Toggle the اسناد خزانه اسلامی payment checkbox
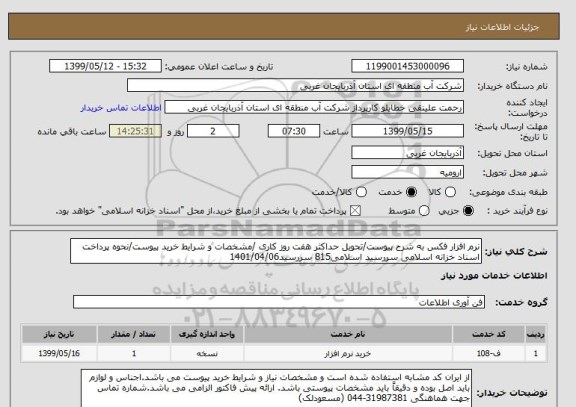Image resolution: width=576 pixels, height=407 pixels. pyautogui.click(x=355, y=211)
